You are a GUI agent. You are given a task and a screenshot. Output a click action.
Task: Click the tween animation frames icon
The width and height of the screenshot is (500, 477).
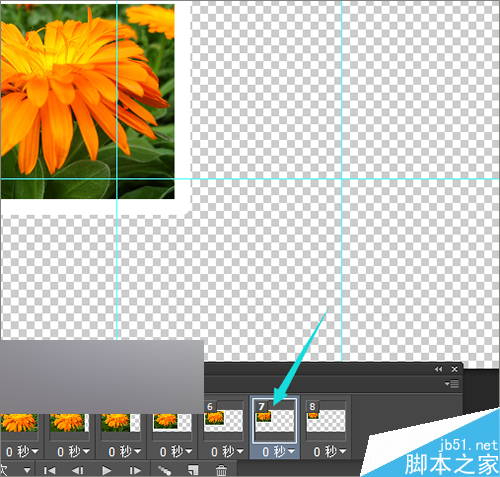[x=164, y=470]
